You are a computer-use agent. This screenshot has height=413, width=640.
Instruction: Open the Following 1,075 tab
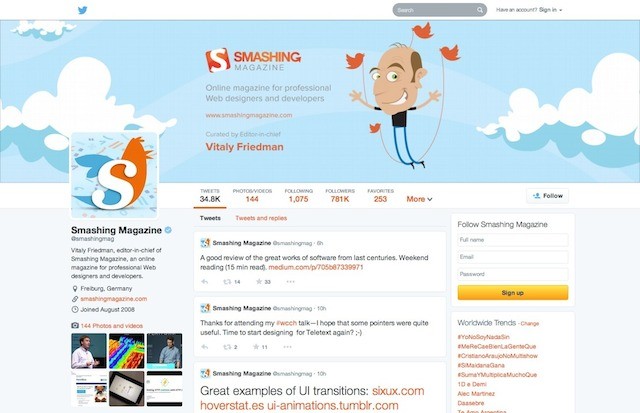(x=299, y=195)
